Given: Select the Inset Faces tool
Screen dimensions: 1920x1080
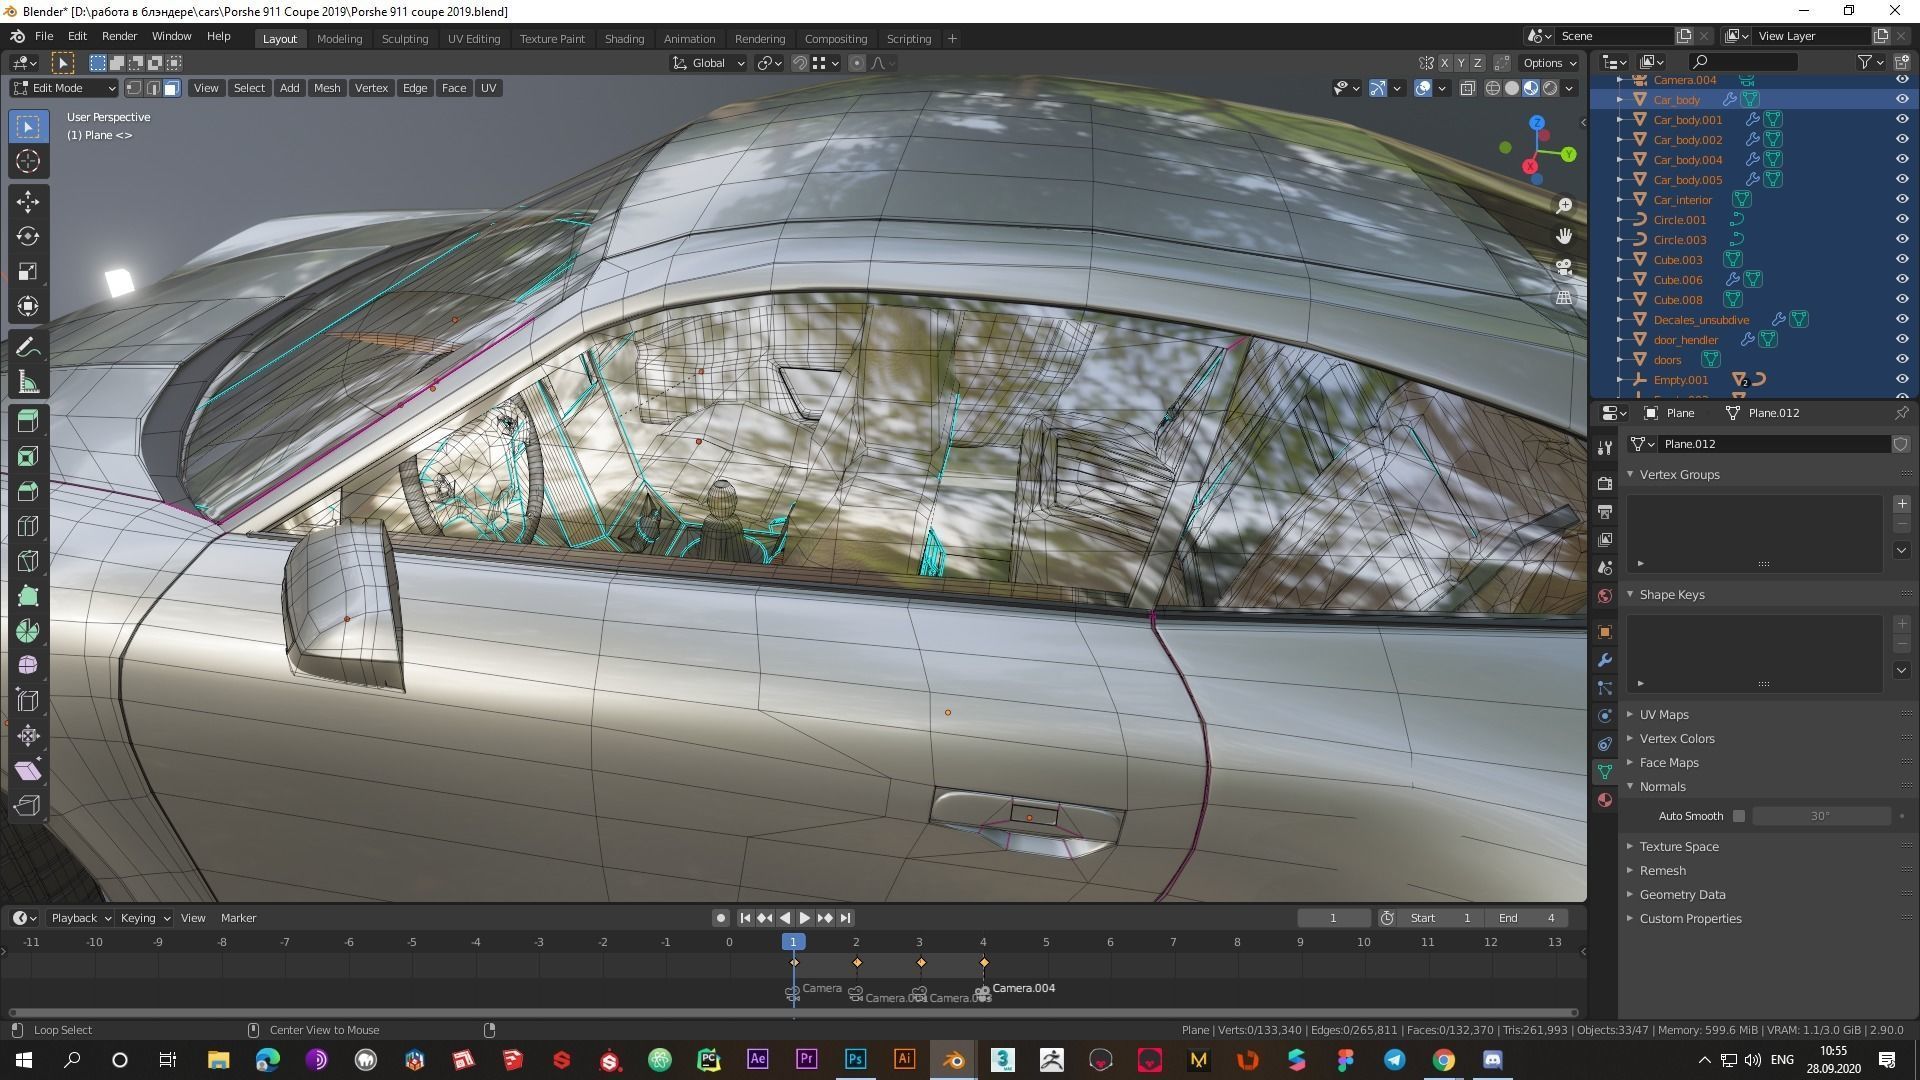Looking at the screenshot, I should click(x=28, y=456).
